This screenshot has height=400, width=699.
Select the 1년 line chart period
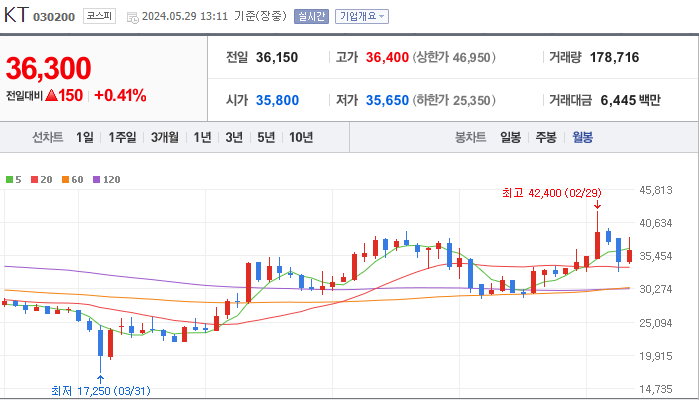click(202, 137)
